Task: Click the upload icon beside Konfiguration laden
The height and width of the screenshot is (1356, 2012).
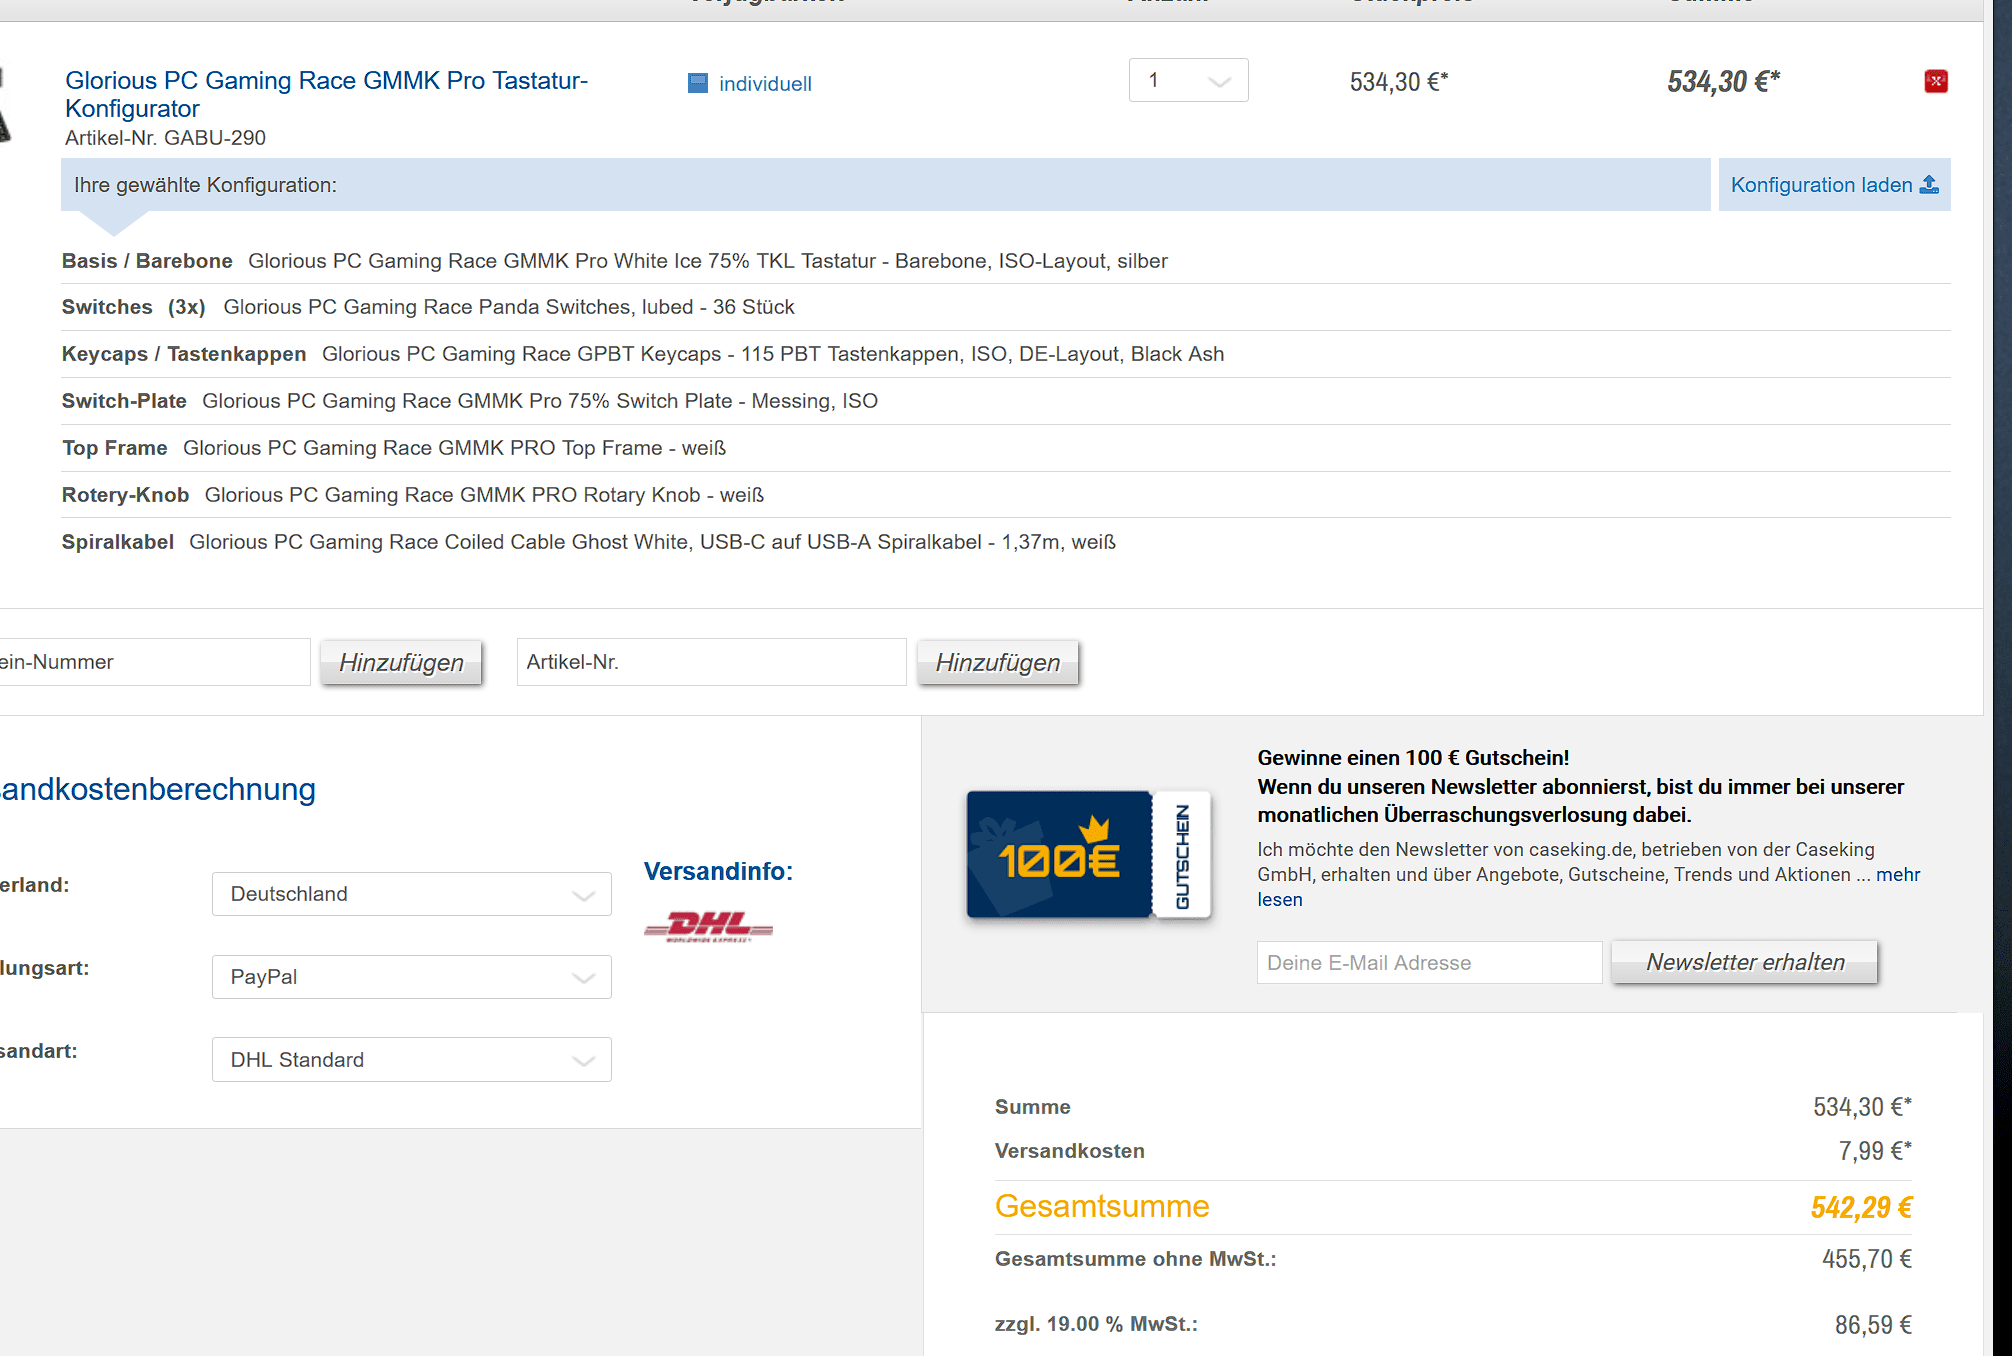Action: click(x=1929, y=184)
